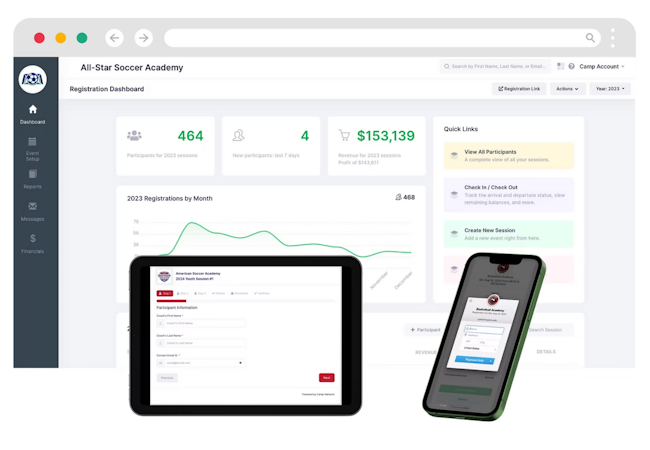Click the Previous button on tablet
This screenshot has height=450, width=650.
pos(167,378)
